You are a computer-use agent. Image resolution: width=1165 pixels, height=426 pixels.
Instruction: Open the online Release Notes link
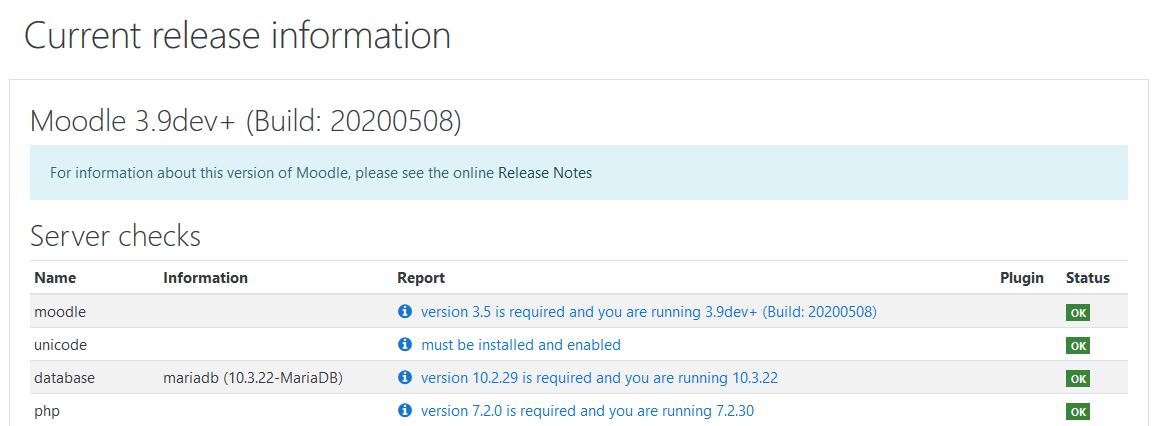pyautogui.click(x=545, y=173)
